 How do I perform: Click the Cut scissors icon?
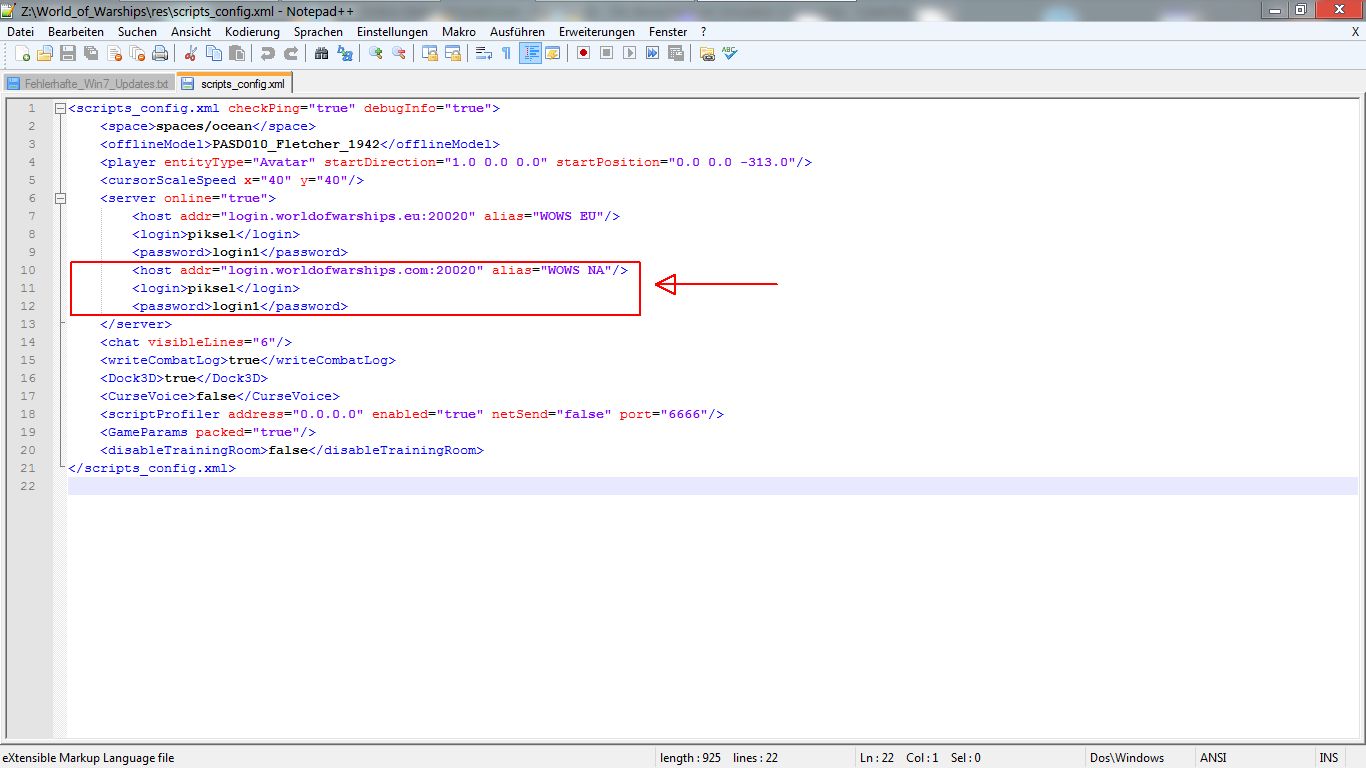pos(189,53)
